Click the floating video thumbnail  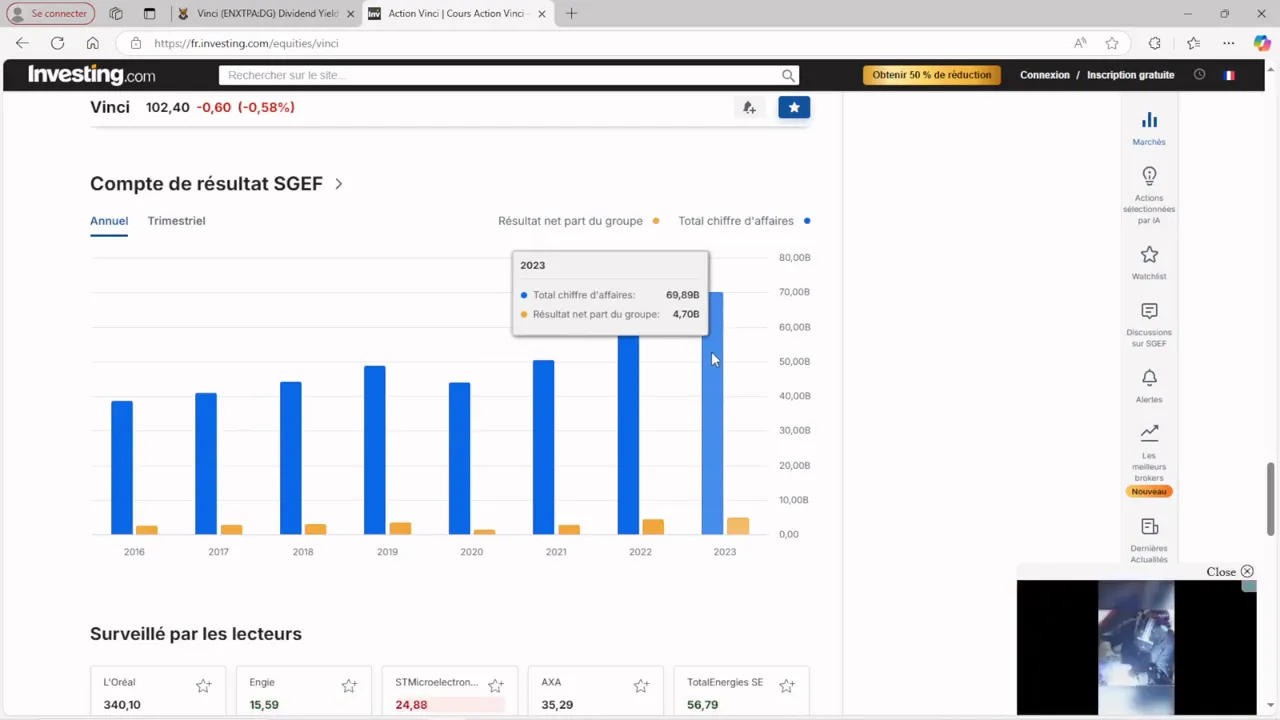[x=1136, y=647]
